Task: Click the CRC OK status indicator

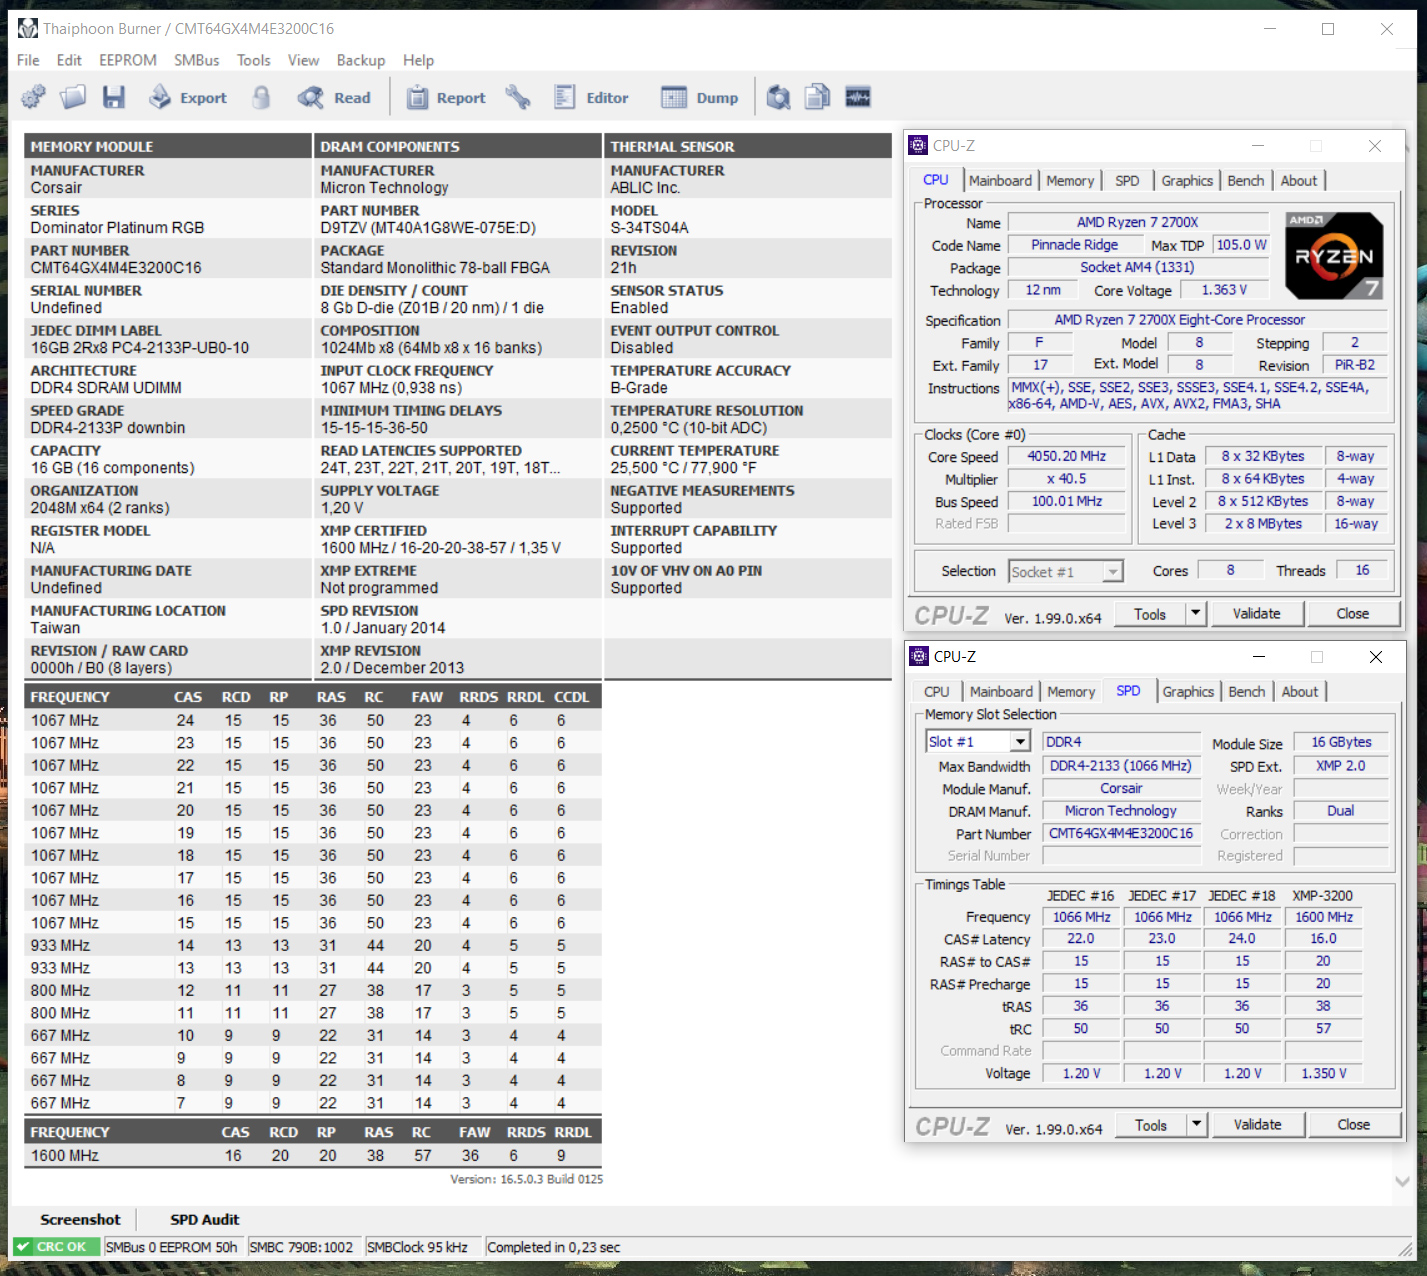Action: [56, 1247]
